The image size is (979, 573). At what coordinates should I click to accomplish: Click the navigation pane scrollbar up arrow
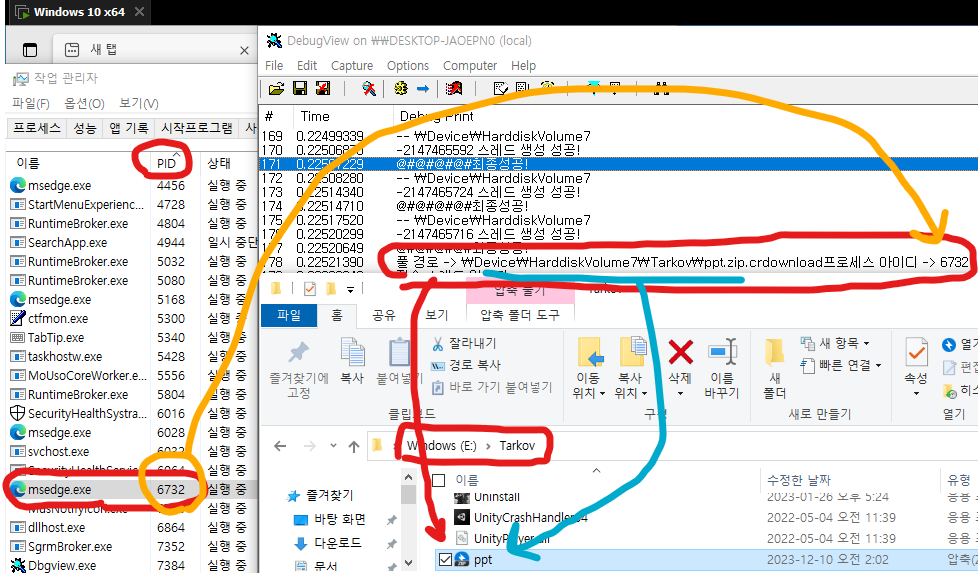tap(408, 478)
